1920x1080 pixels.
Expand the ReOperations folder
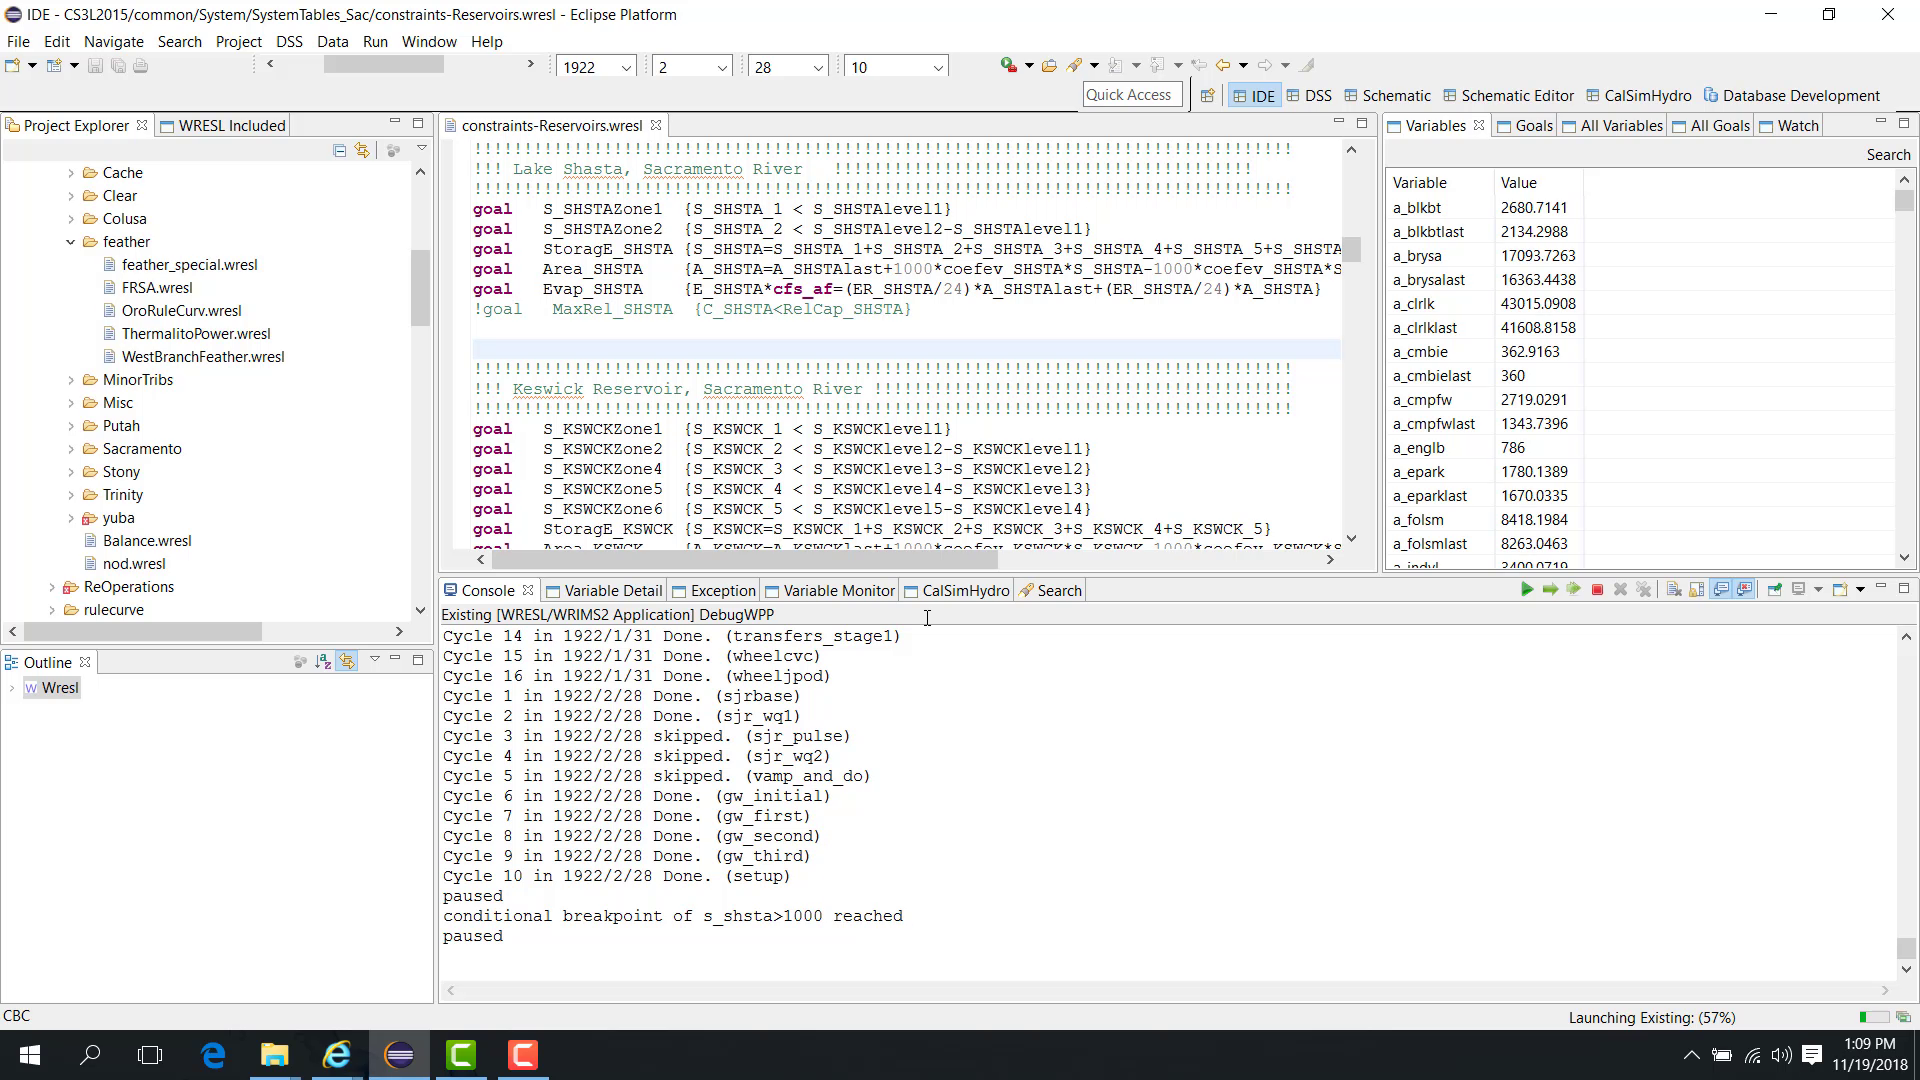[x=52, y=587]
